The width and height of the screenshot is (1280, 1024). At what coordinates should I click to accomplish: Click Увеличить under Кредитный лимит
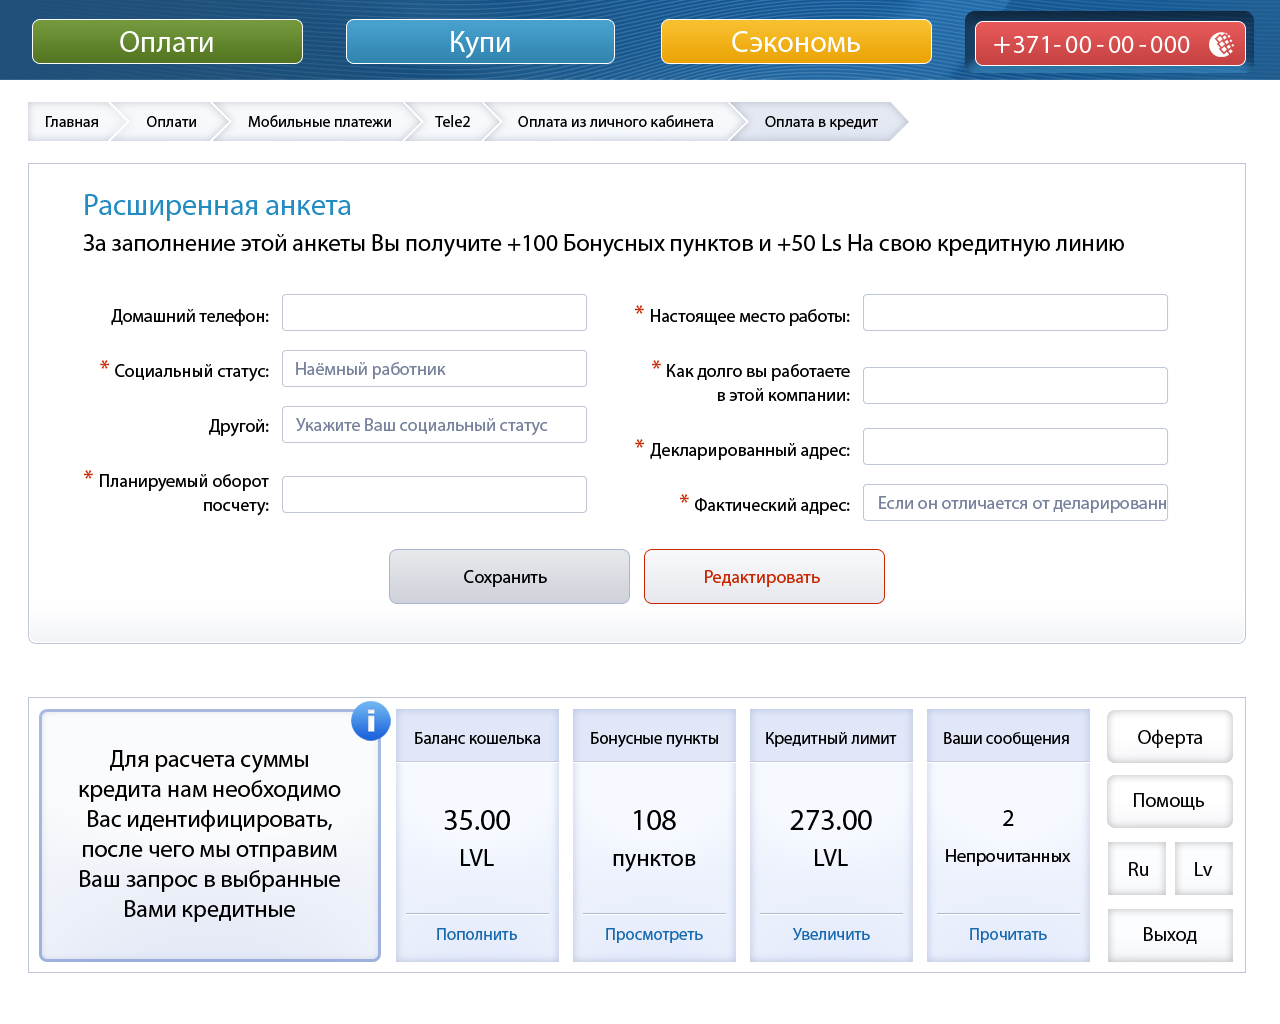pos(831,934)
